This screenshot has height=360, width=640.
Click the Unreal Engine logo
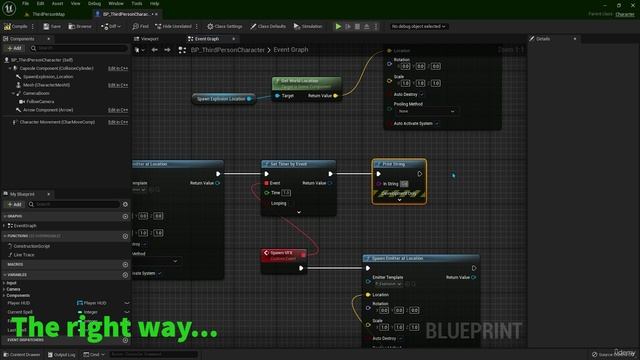pyautogui.click(x=9, y=8)
